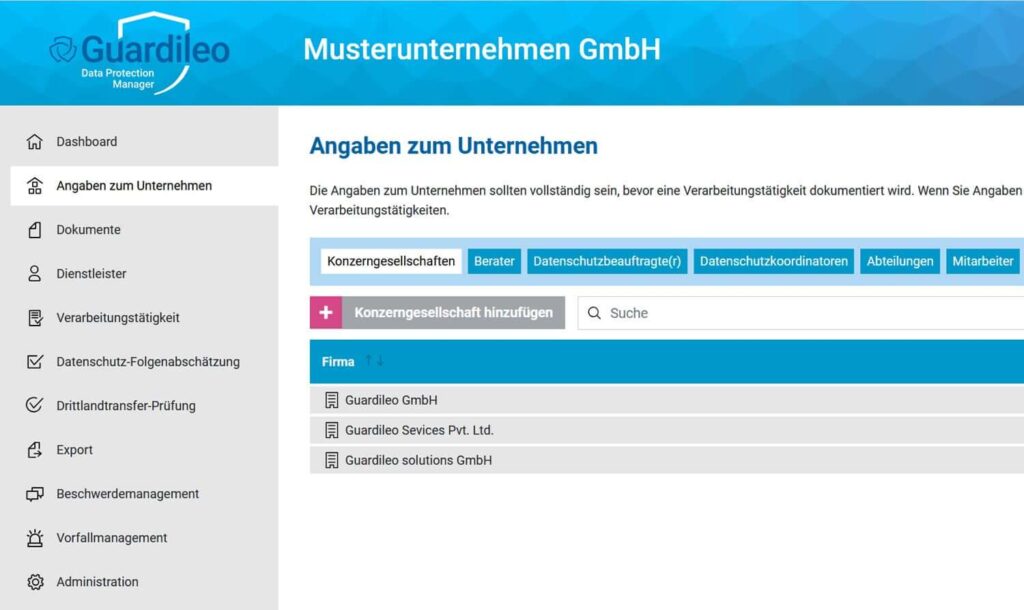Click the Angaben zum Unternehmen page heading
This screenshot has height=610, width=1024.
tap(453, 146)
